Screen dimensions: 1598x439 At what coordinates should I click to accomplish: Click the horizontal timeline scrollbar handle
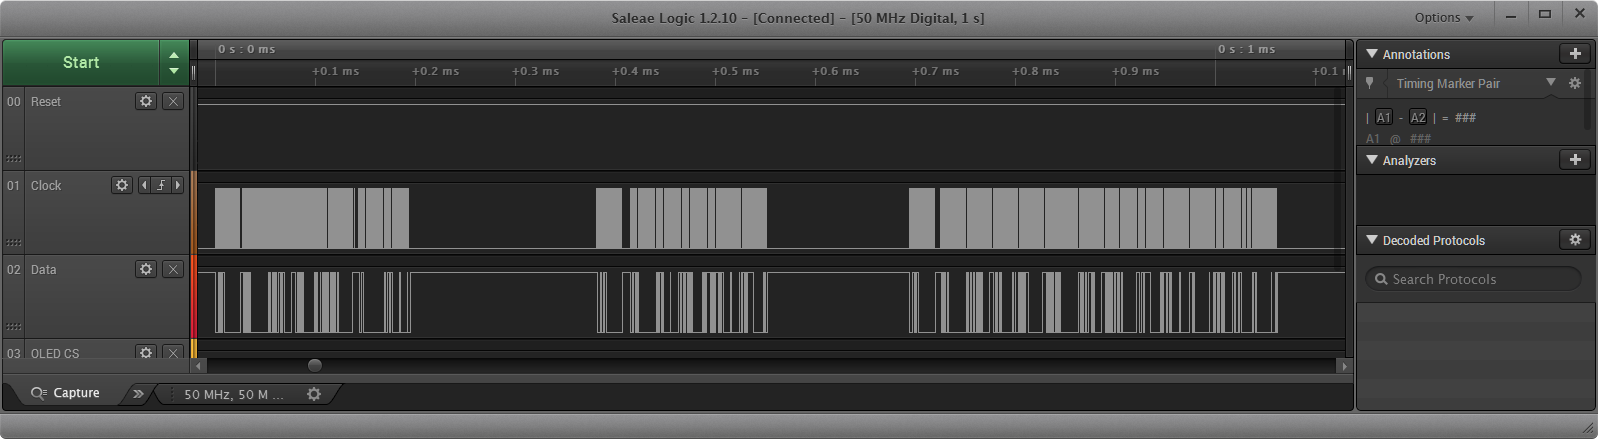pos(315,366)
